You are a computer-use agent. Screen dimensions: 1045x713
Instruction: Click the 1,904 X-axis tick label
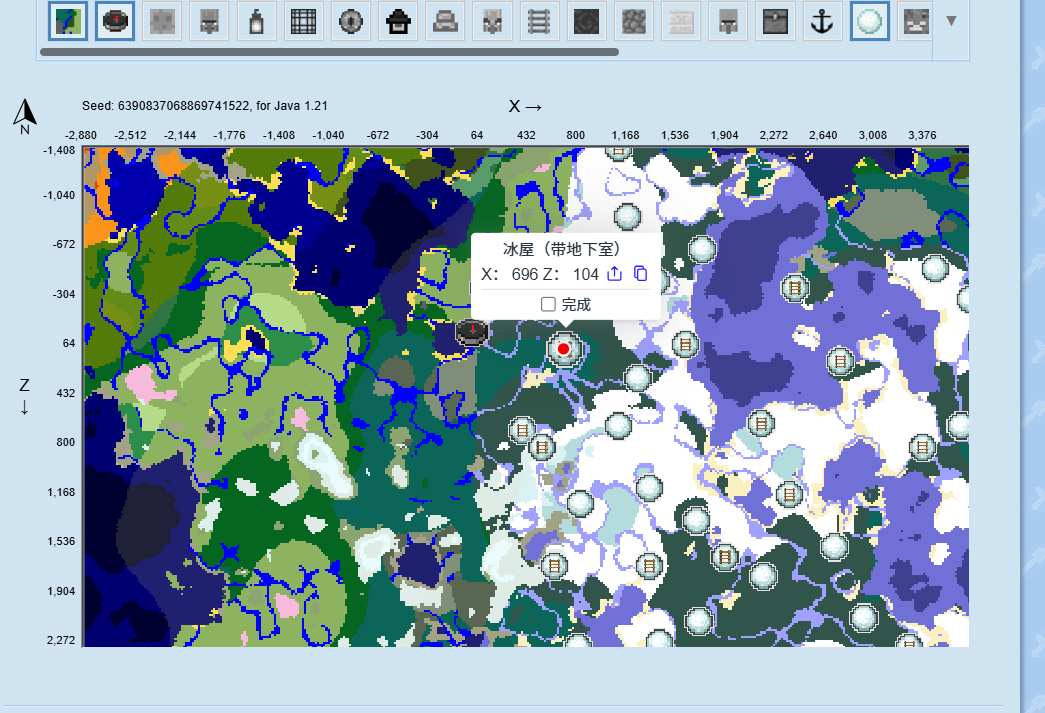click(x=724, y=135)
